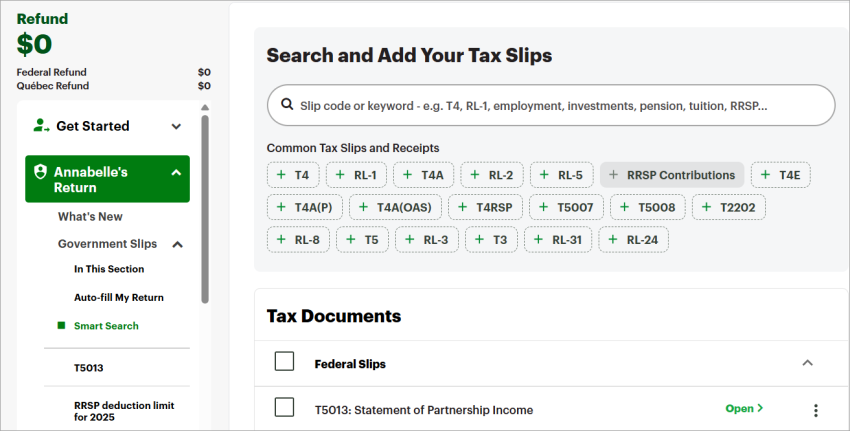
Task: Open What's New in sidebar
Action: coord(90,216)
